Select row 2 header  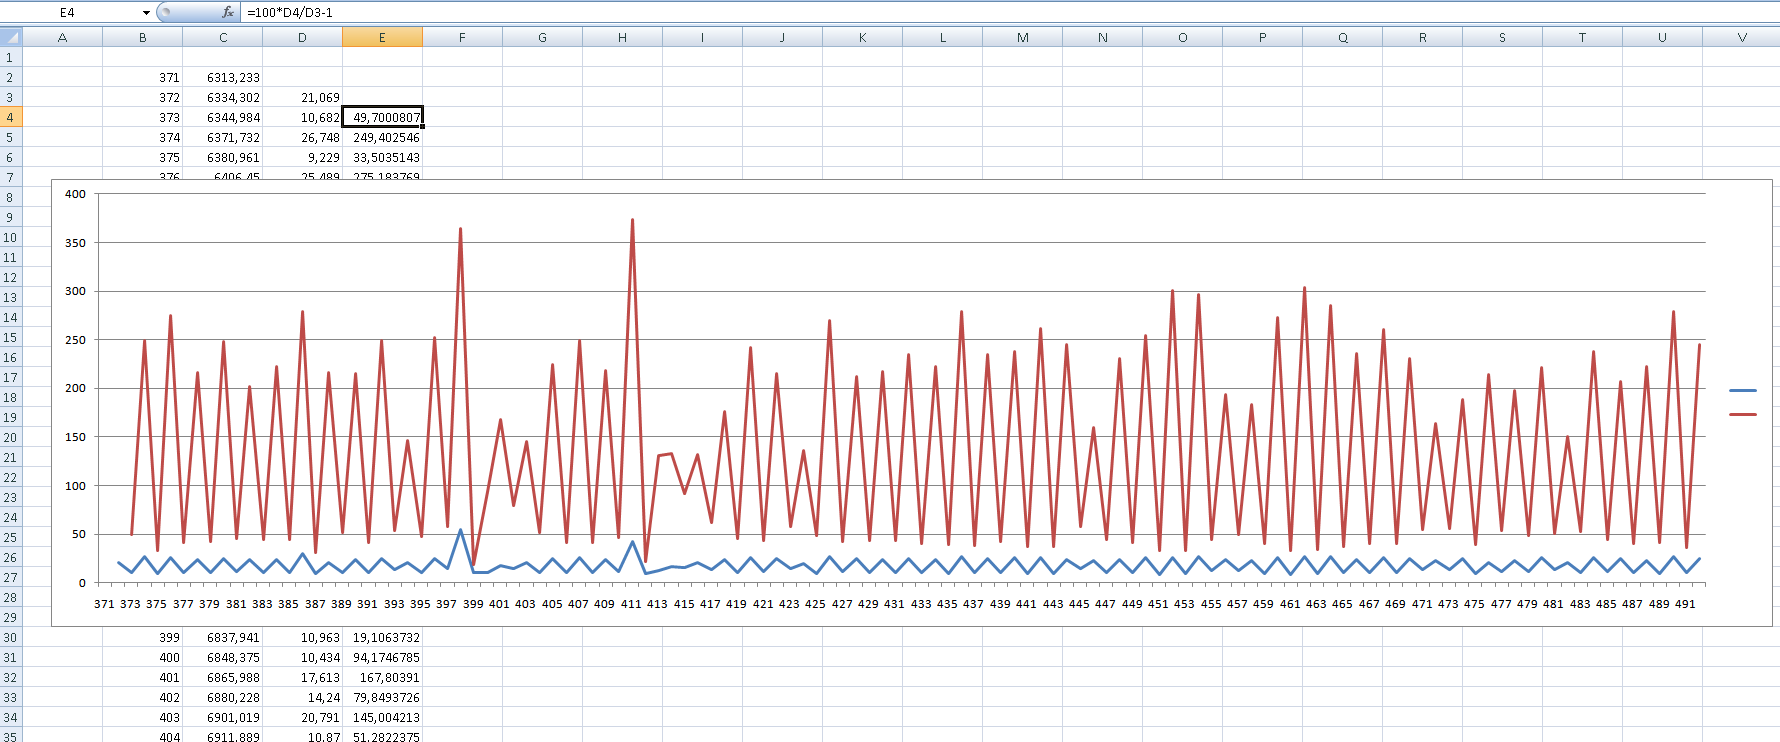coord(11,77)
